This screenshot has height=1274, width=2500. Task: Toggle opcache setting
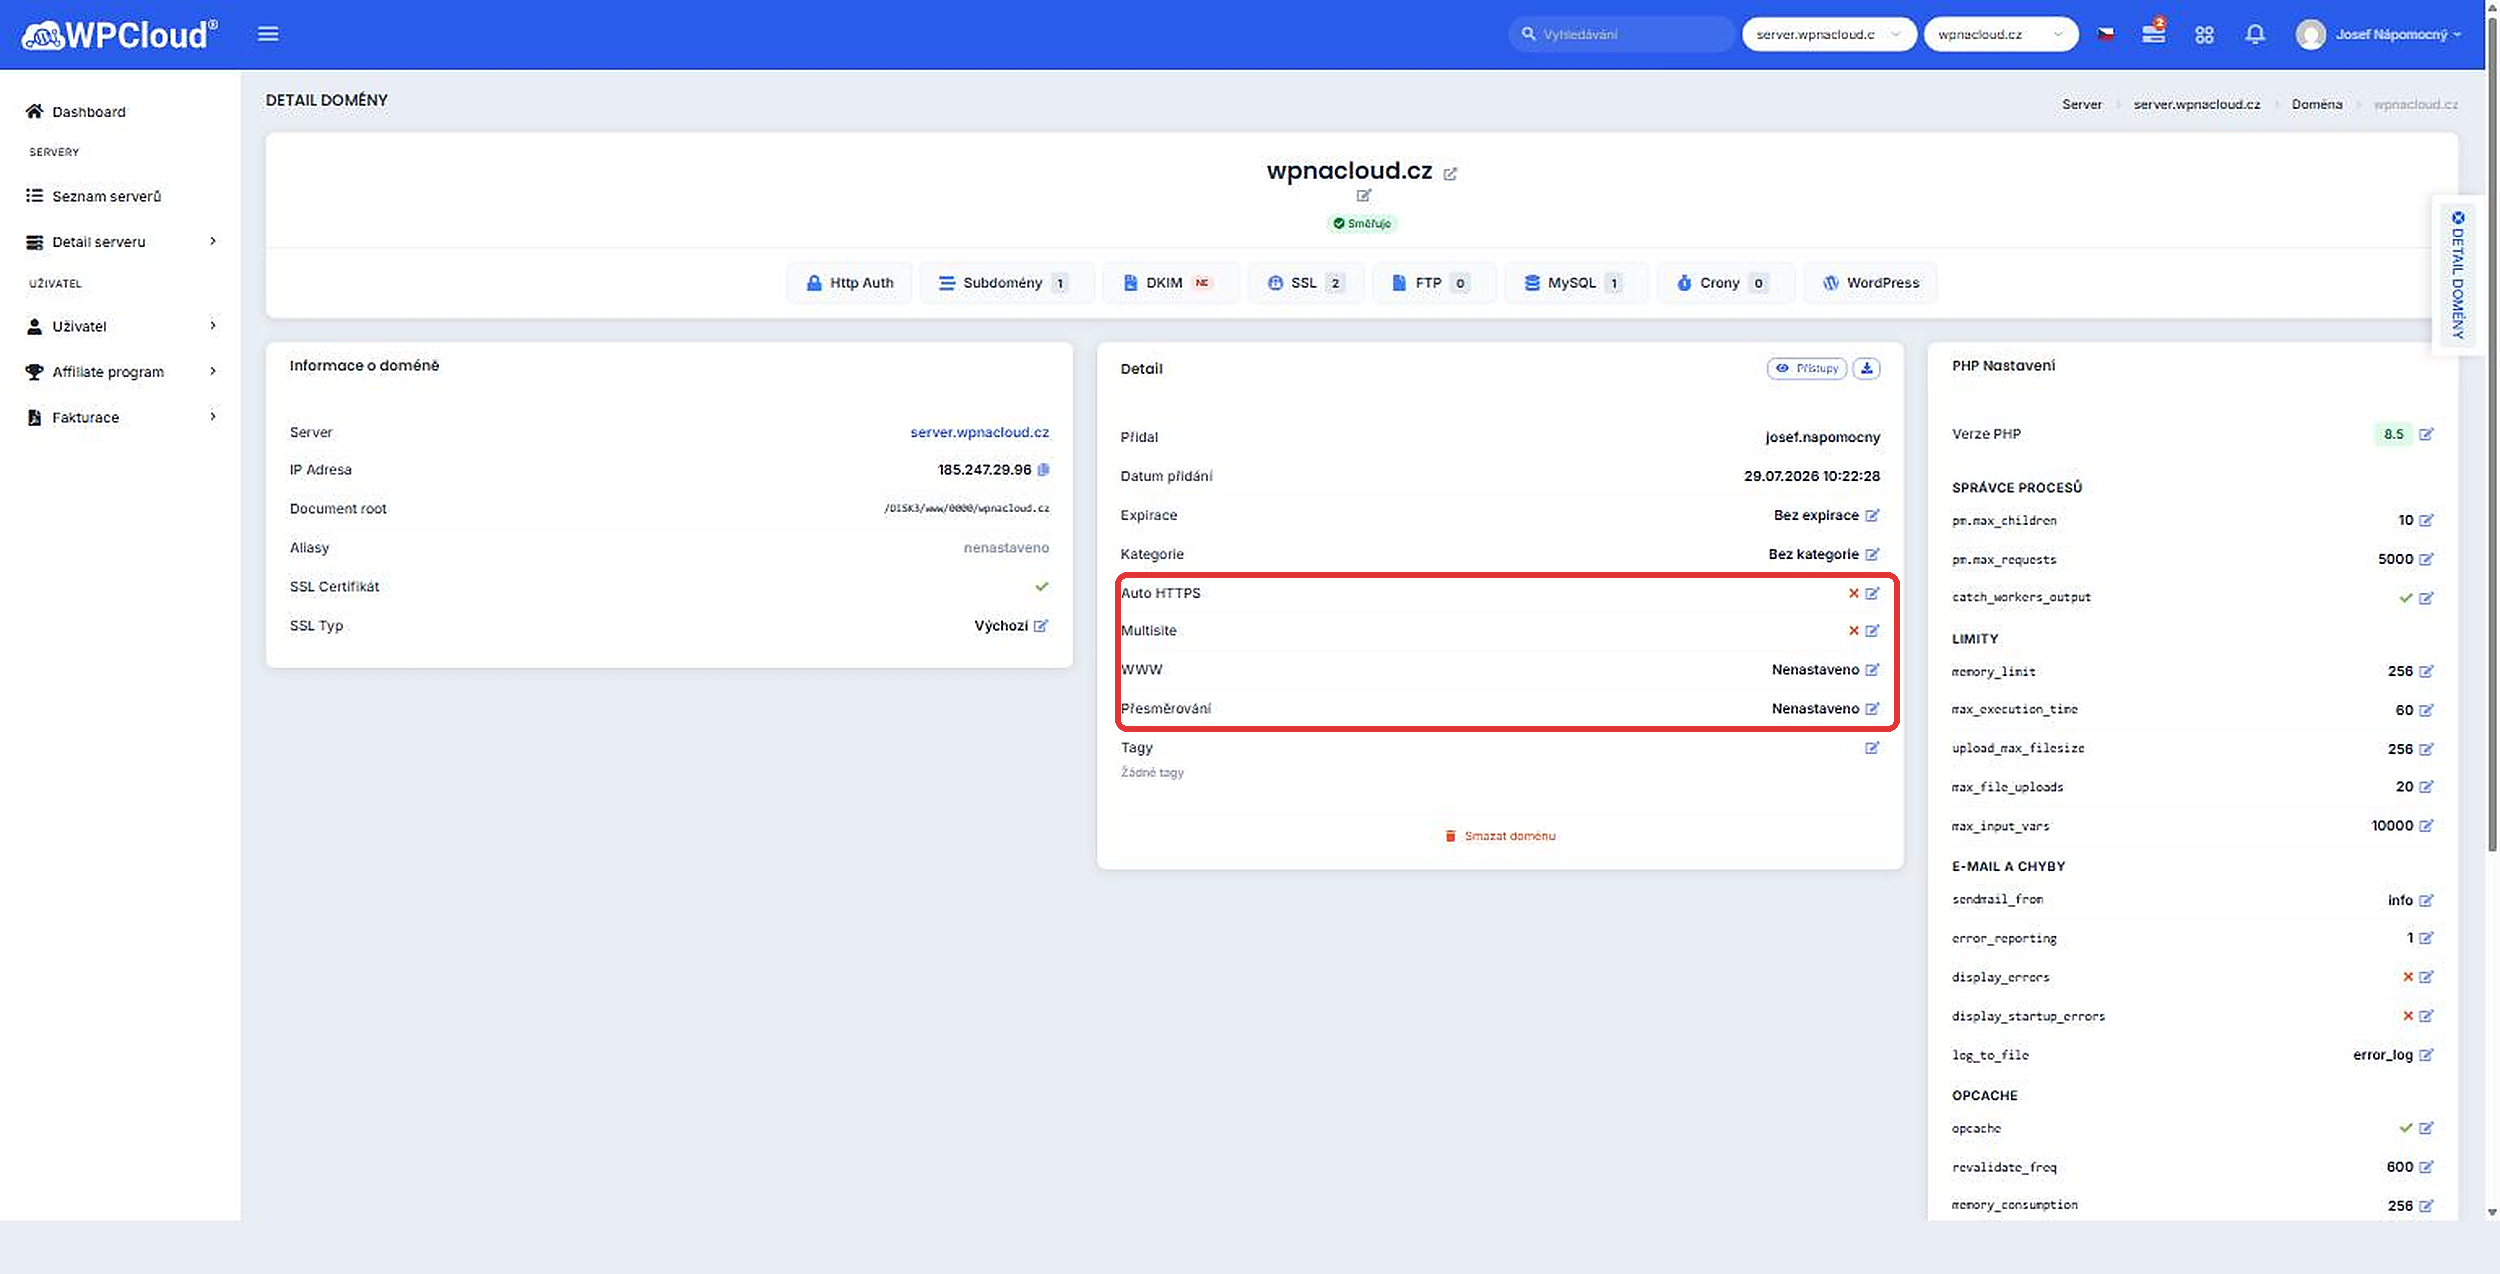coord(2427,1129)
